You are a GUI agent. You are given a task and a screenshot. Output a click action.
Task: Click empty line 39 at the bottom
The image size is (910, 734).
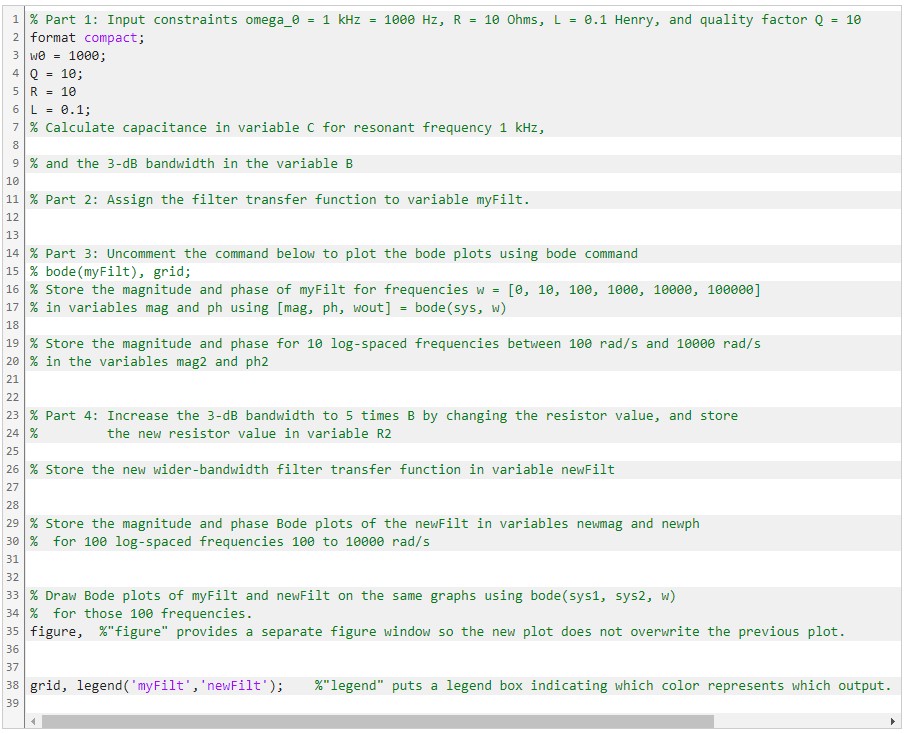pos(100,703)
